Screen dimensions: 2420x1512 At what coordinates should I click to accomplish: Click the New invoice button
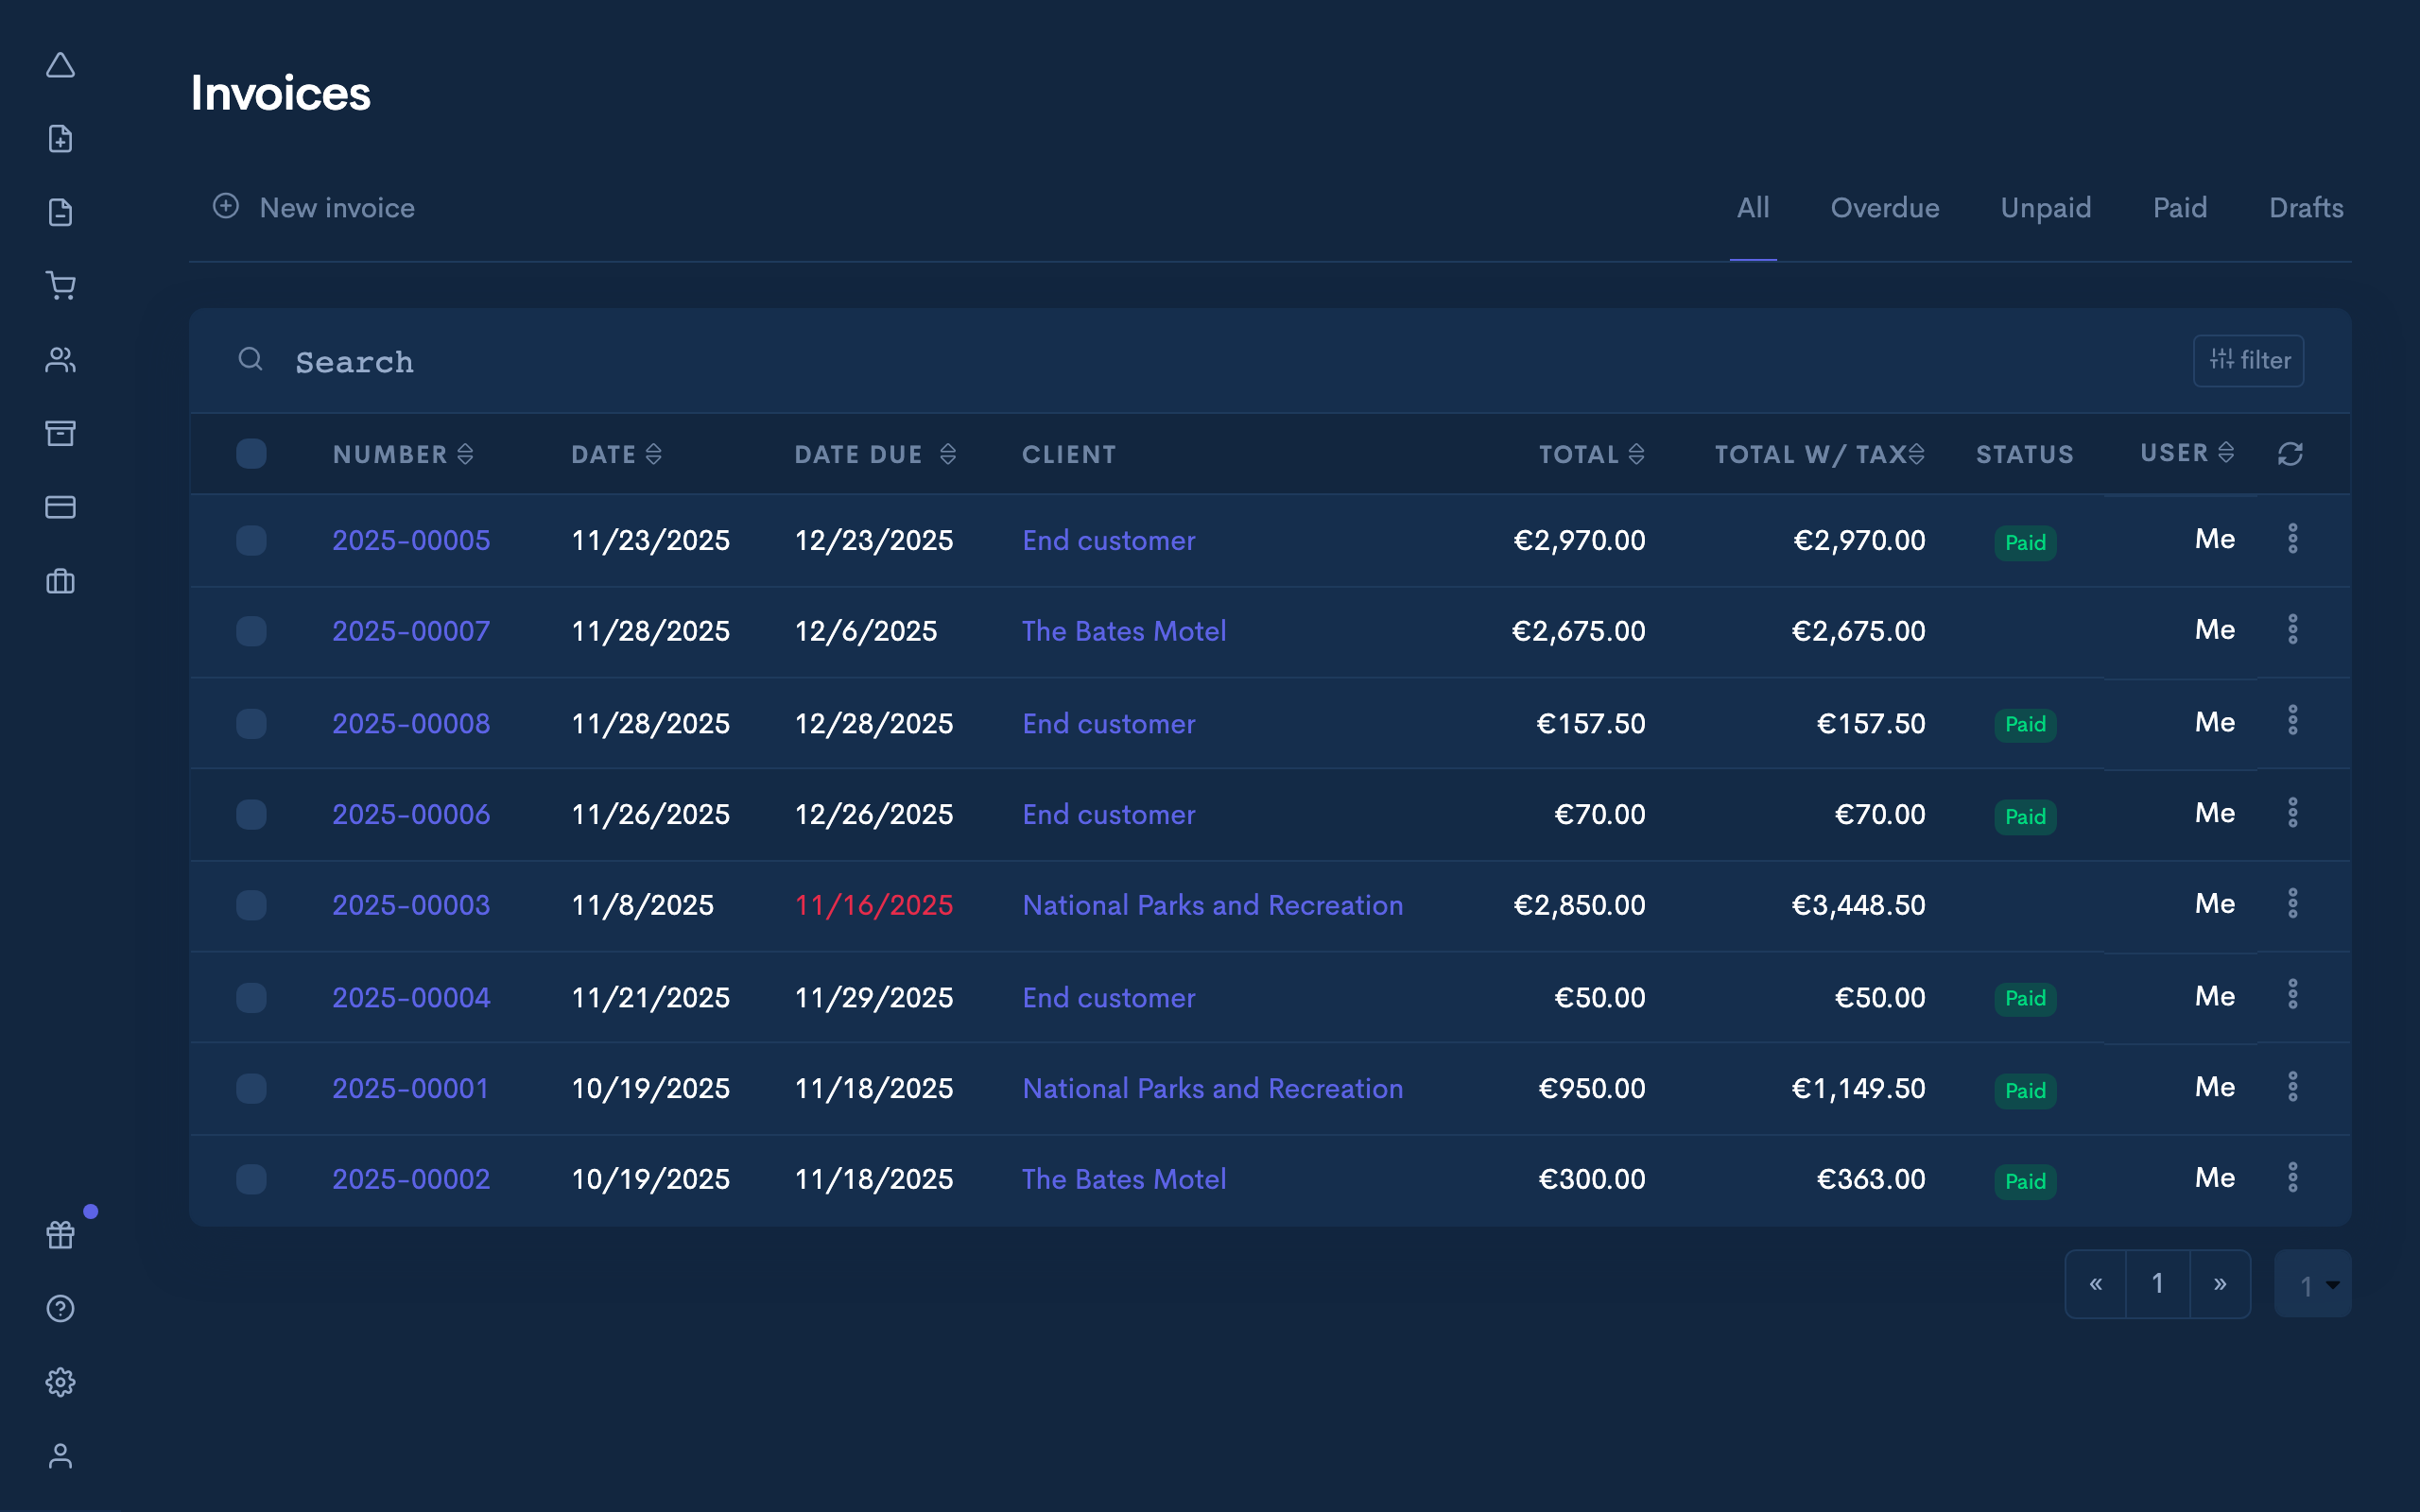[x=314, y=208]
